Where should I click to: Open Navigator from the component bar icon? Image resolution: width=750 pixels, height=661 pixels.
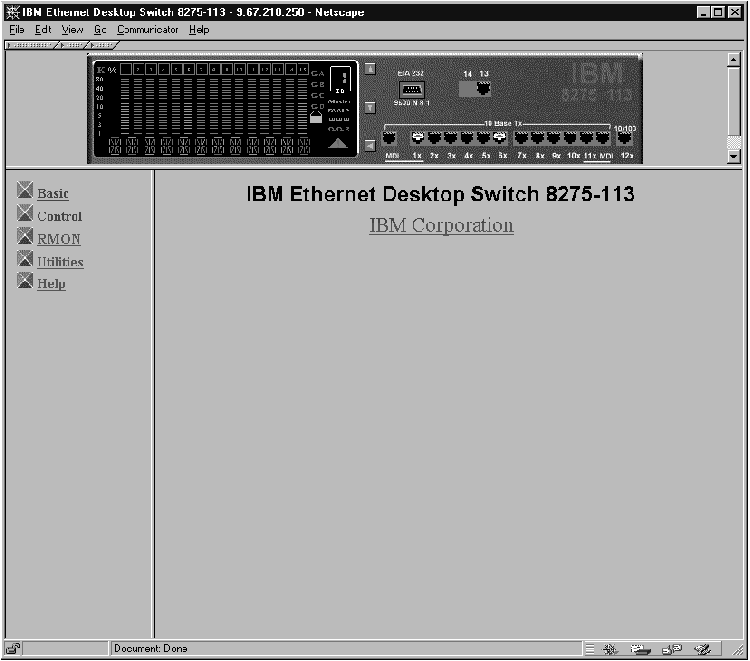point(612,649)
